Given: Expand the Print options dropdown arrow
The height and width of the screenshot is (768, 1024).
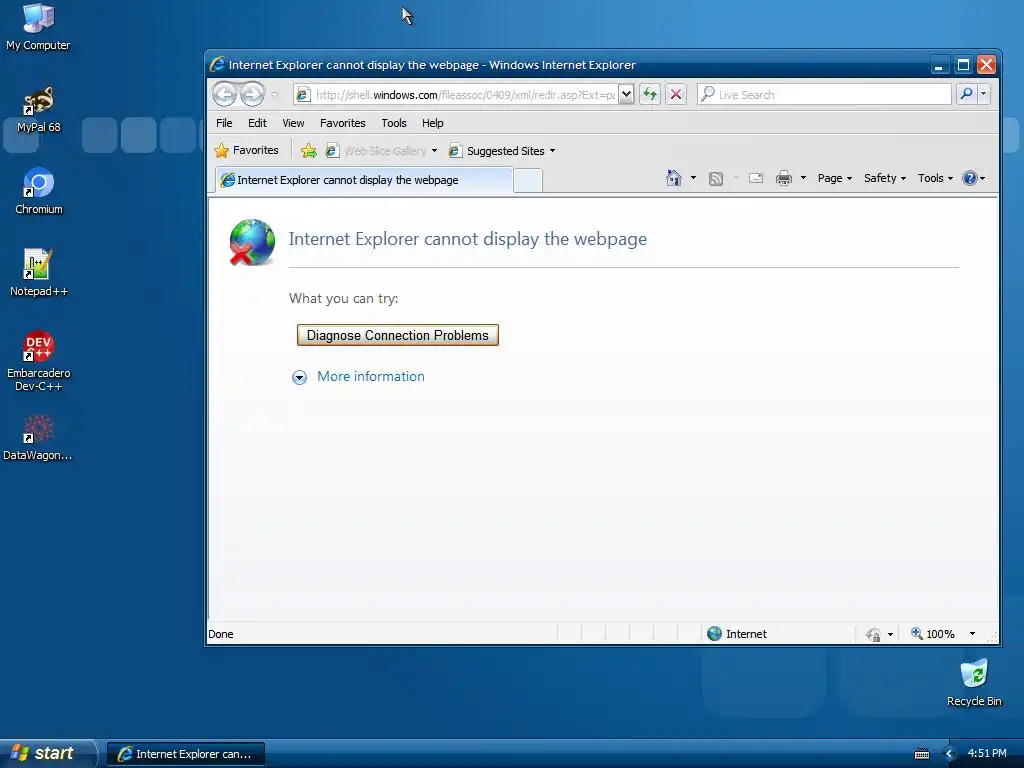Looking at the screenshot, I should click(803, 178).
